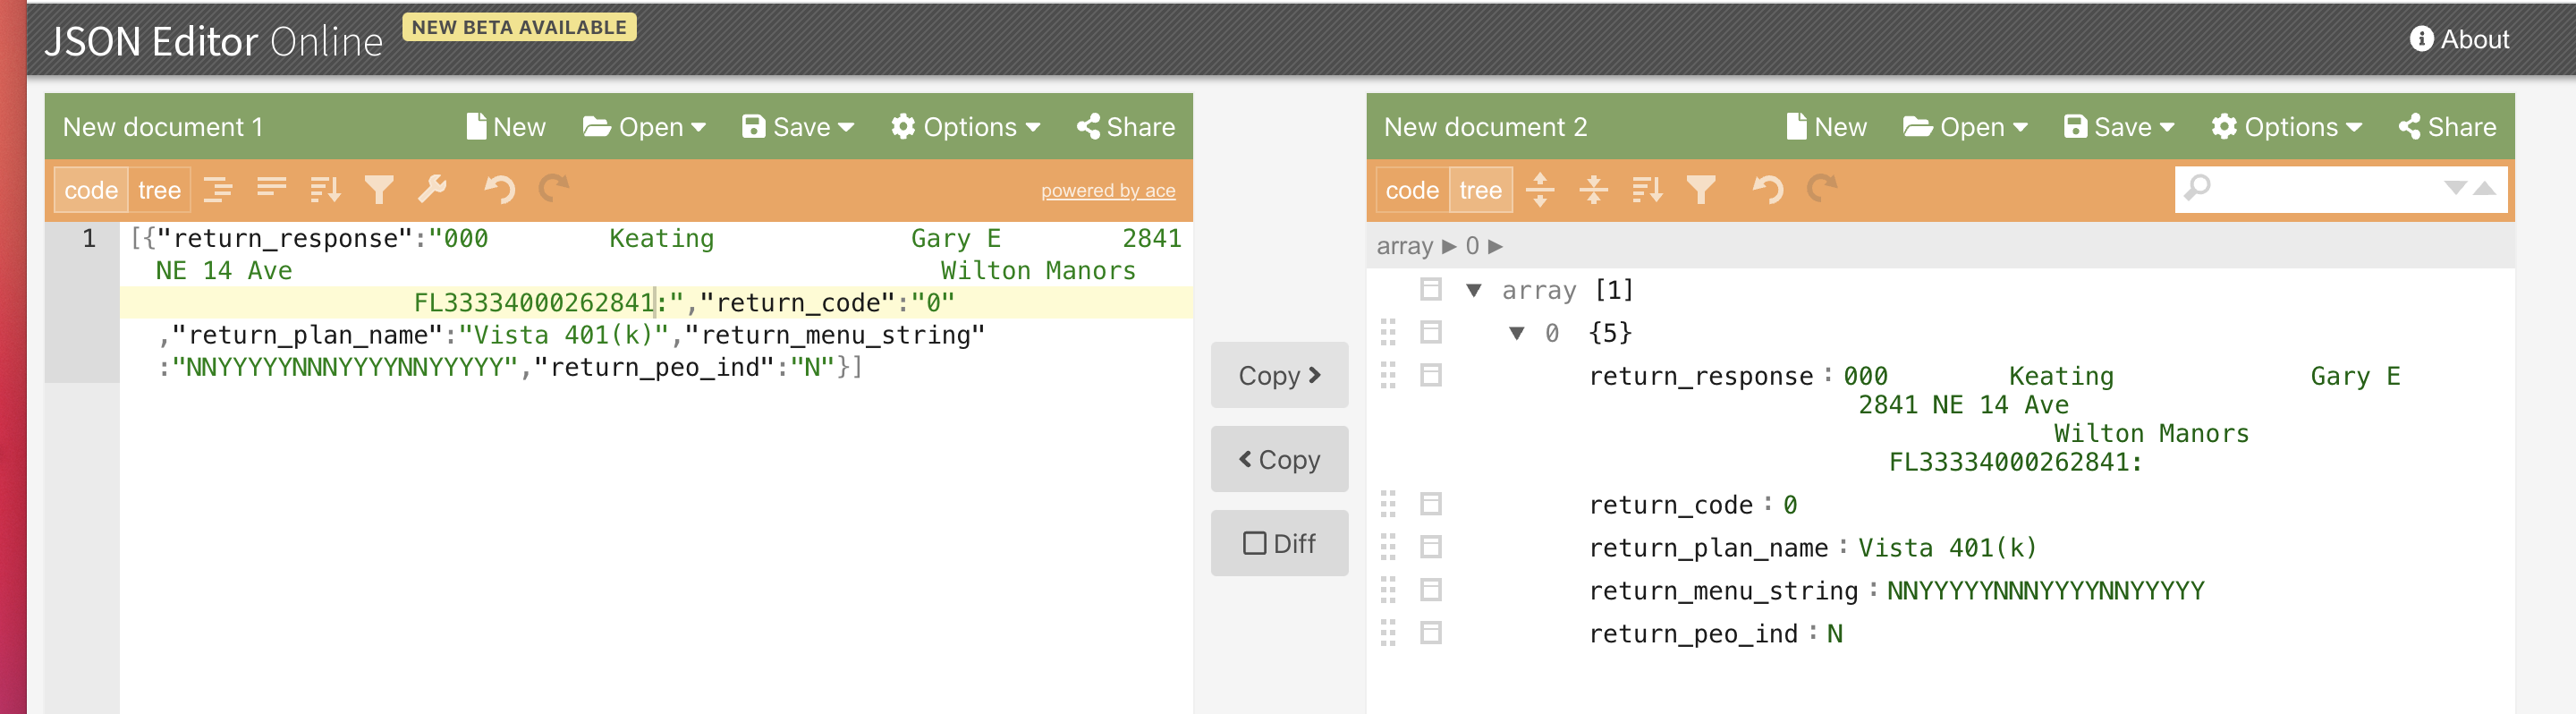Collapse the root array node
The height and width of the screenshot is (714, 2576).
[1474, 290]
